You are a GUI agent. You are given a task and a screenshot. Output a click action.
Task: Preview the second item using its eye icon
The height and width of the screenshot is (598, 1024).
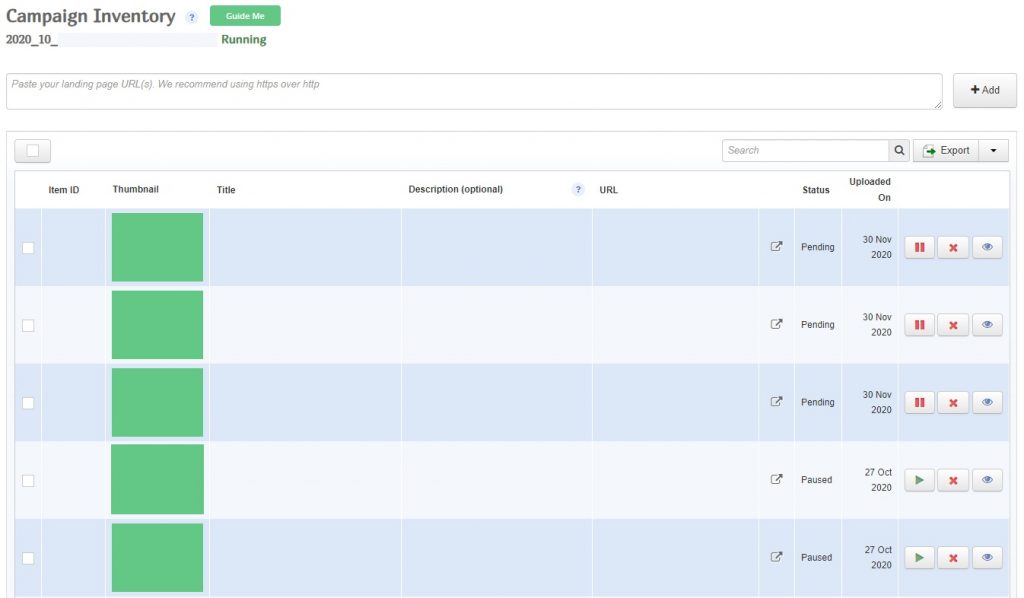[x=987, y=325]
